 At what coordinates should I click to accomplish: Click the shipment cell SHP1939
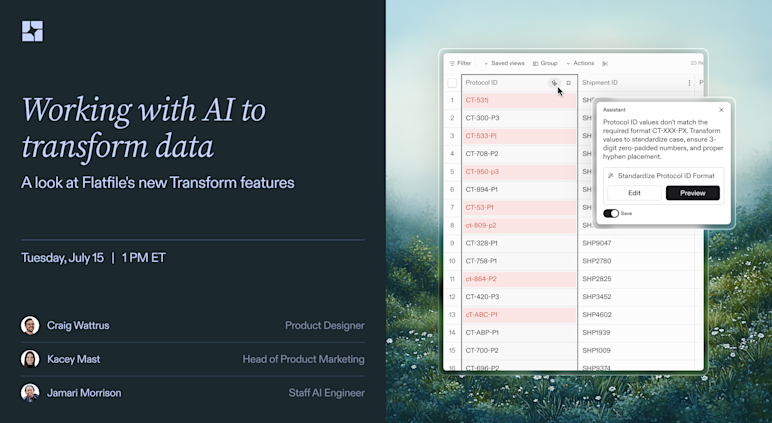[636, 332]
